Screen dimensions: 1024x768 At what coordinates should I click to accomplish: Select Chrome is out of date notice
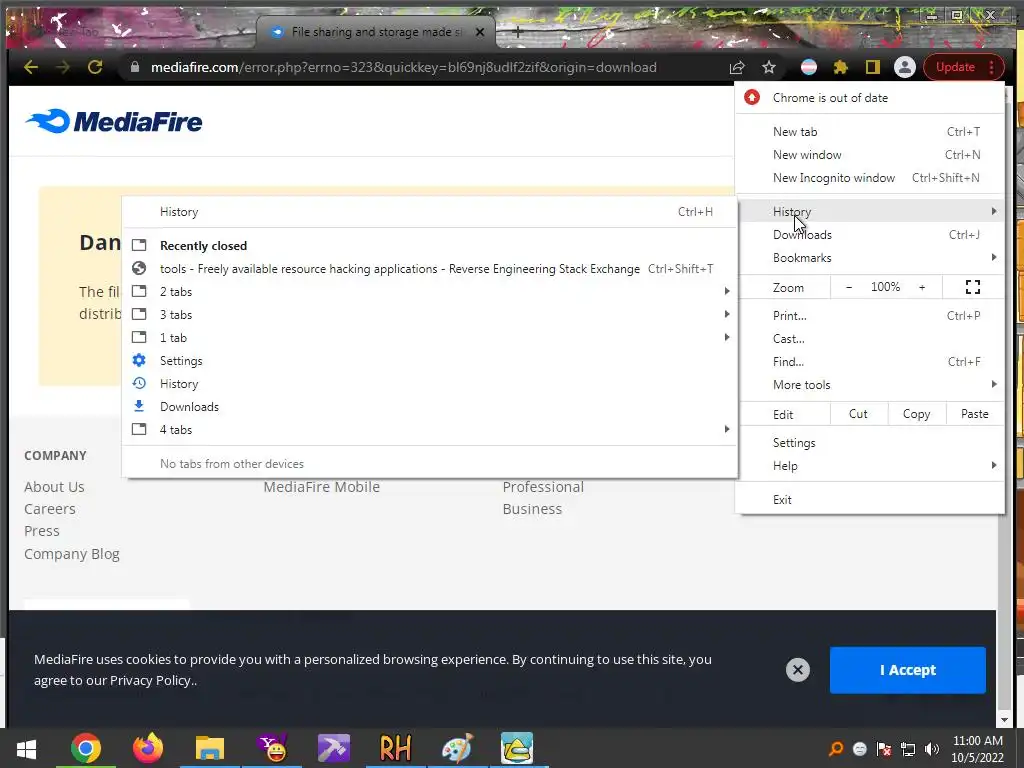tap(870, 98)
